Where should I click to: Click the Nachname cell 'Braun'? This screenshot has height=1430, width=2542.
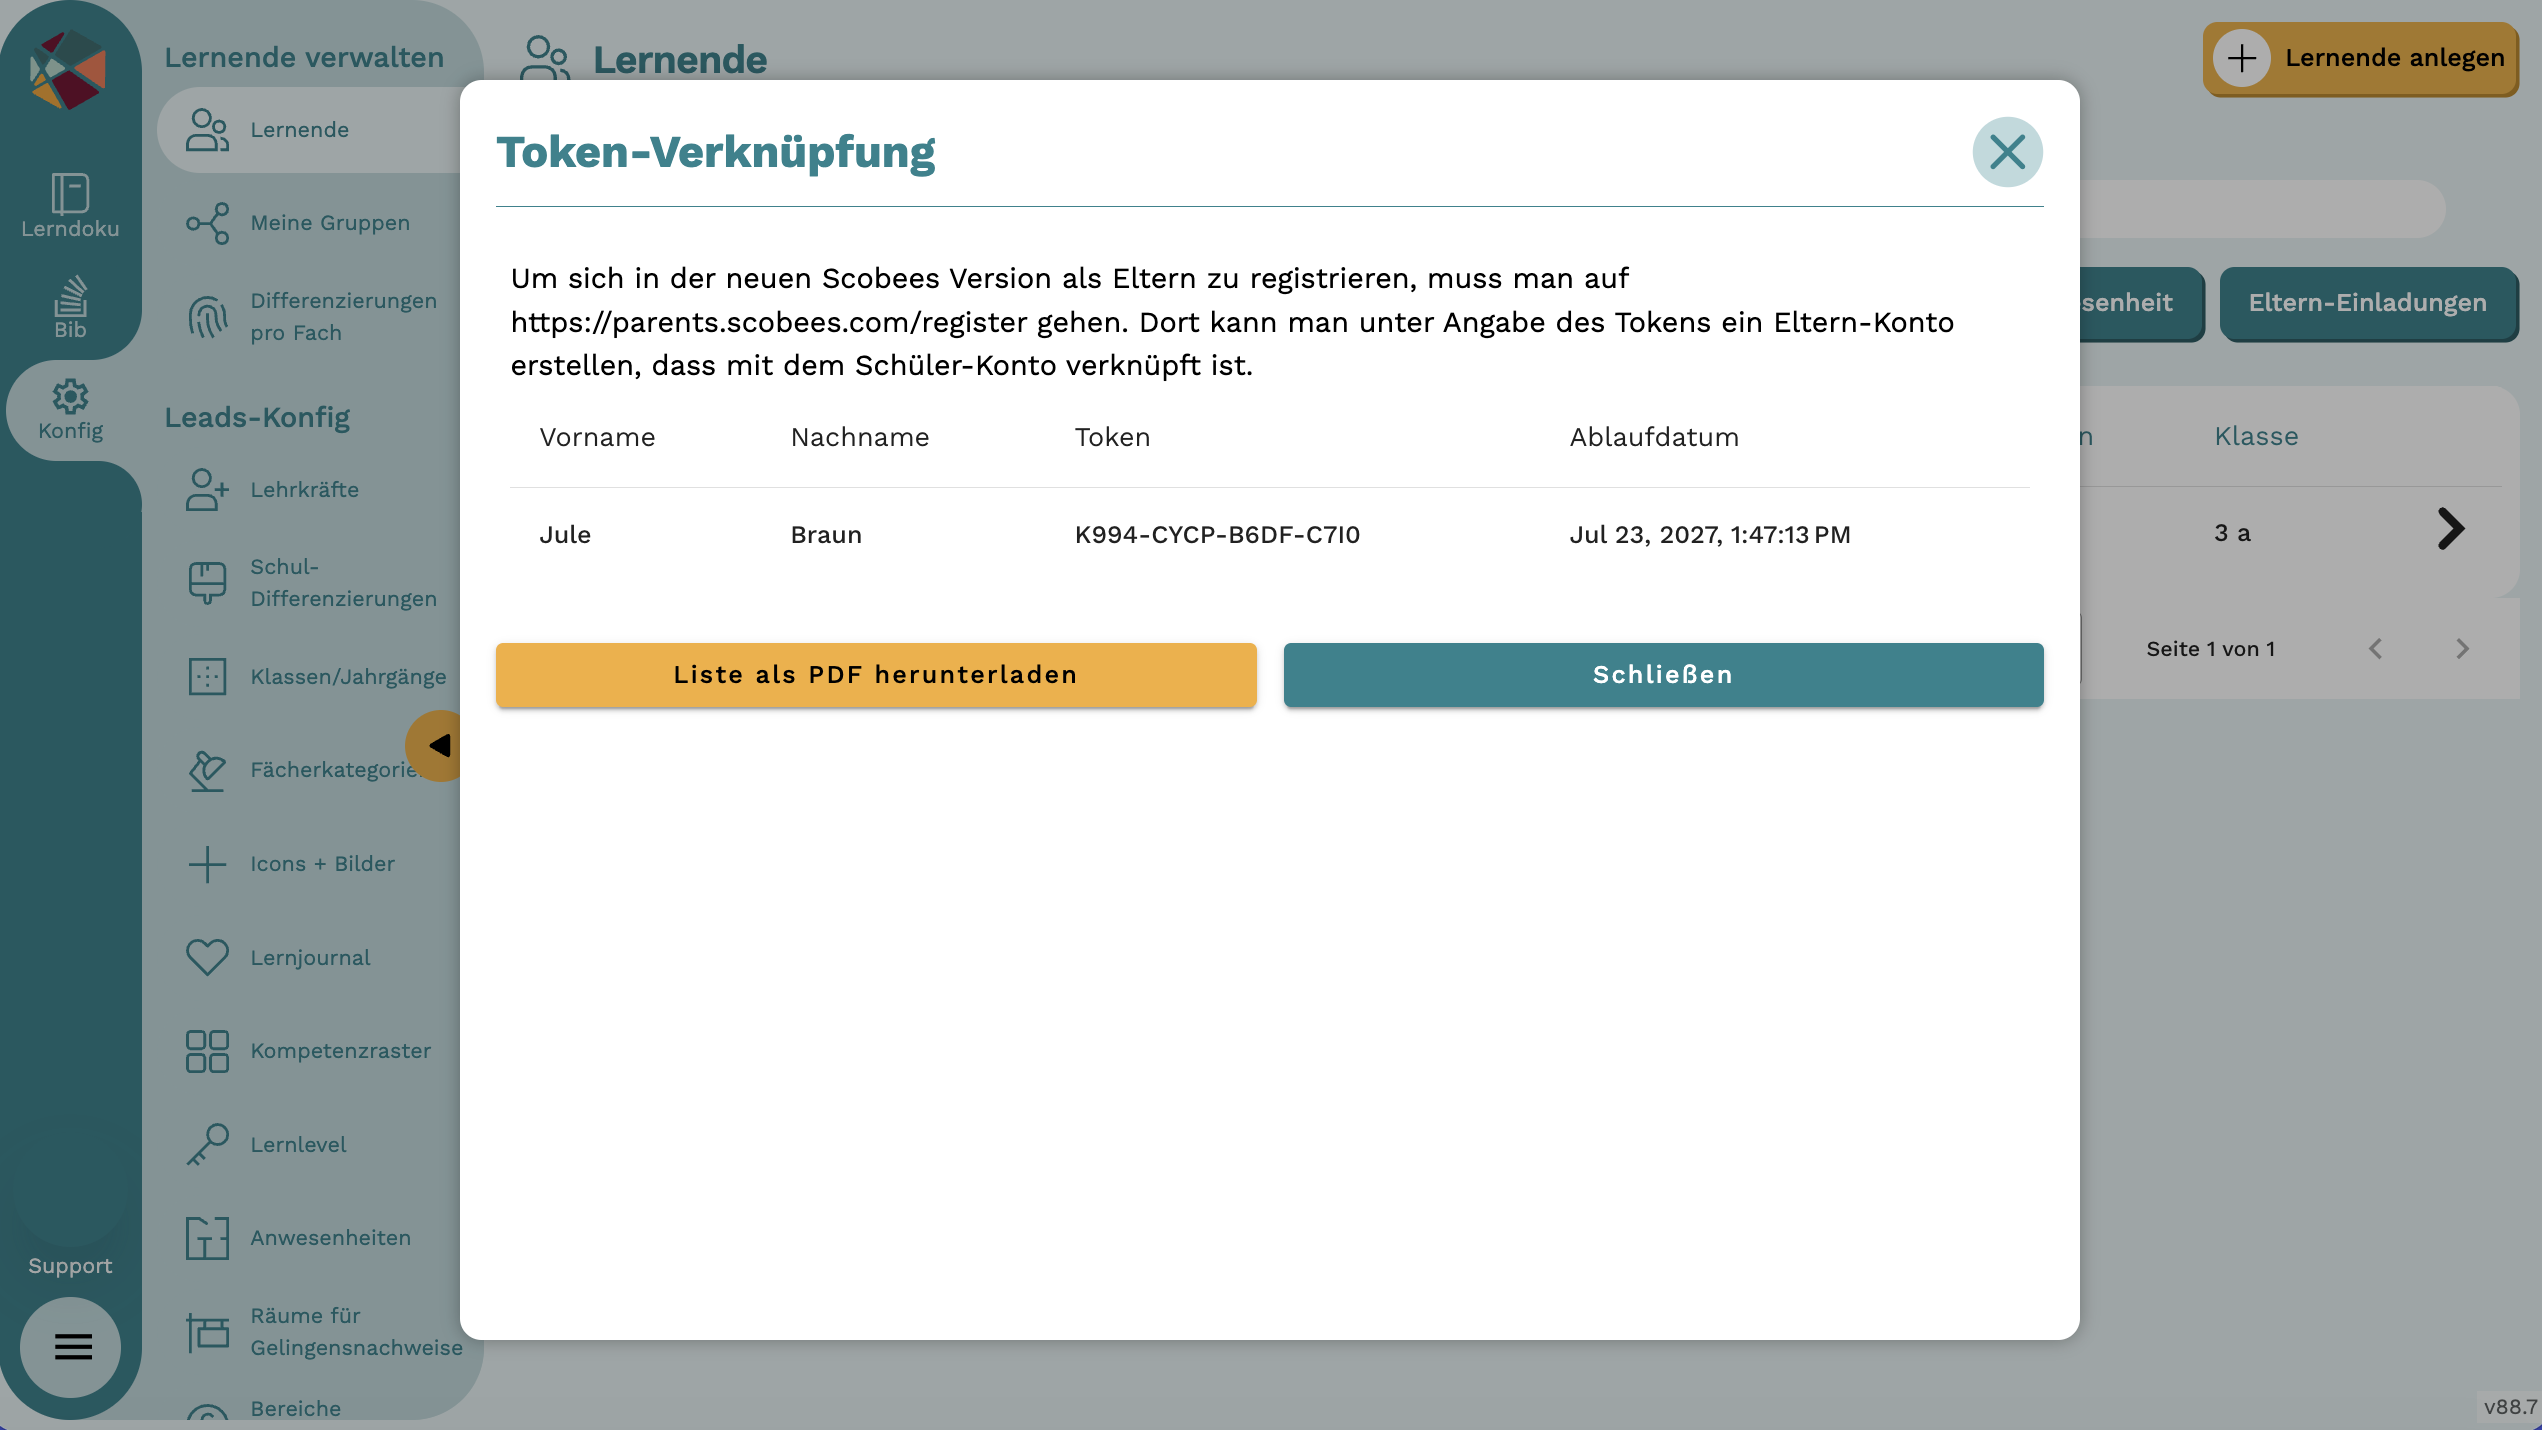point(826,535)
